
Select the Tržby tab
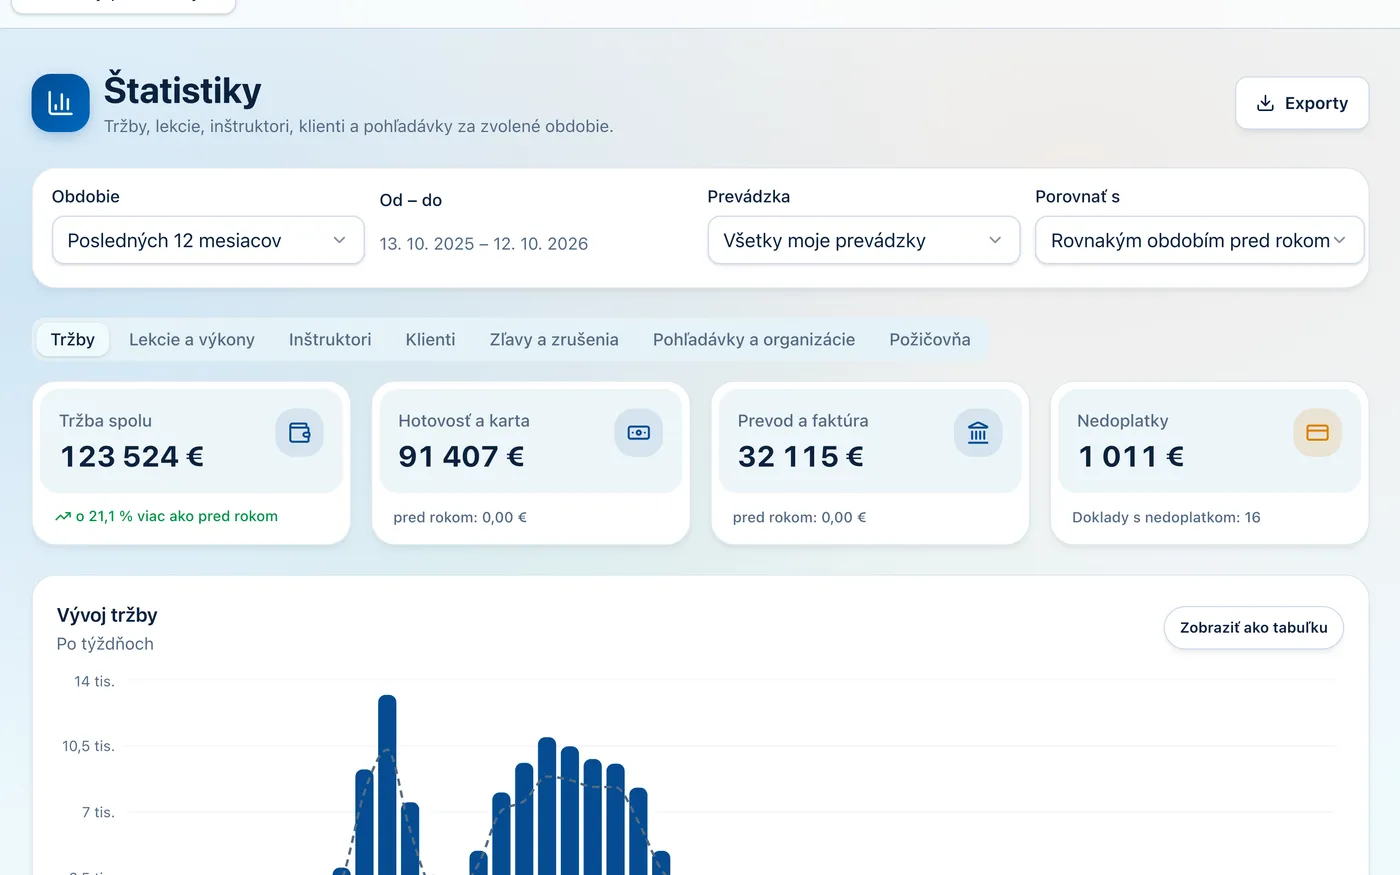(73, 339)
